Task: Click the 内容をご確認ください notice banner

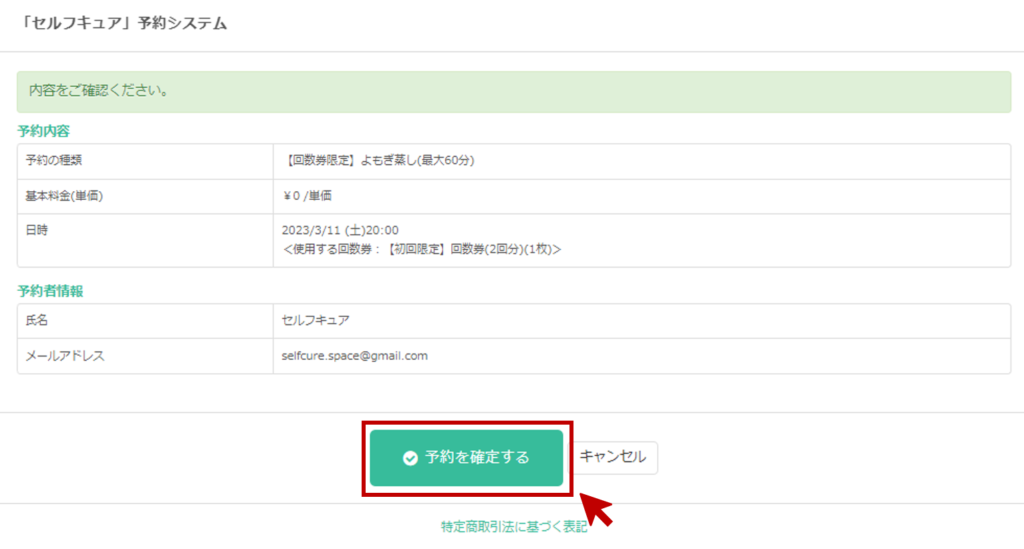Action: pyautogui.click(x=513, y=91)
